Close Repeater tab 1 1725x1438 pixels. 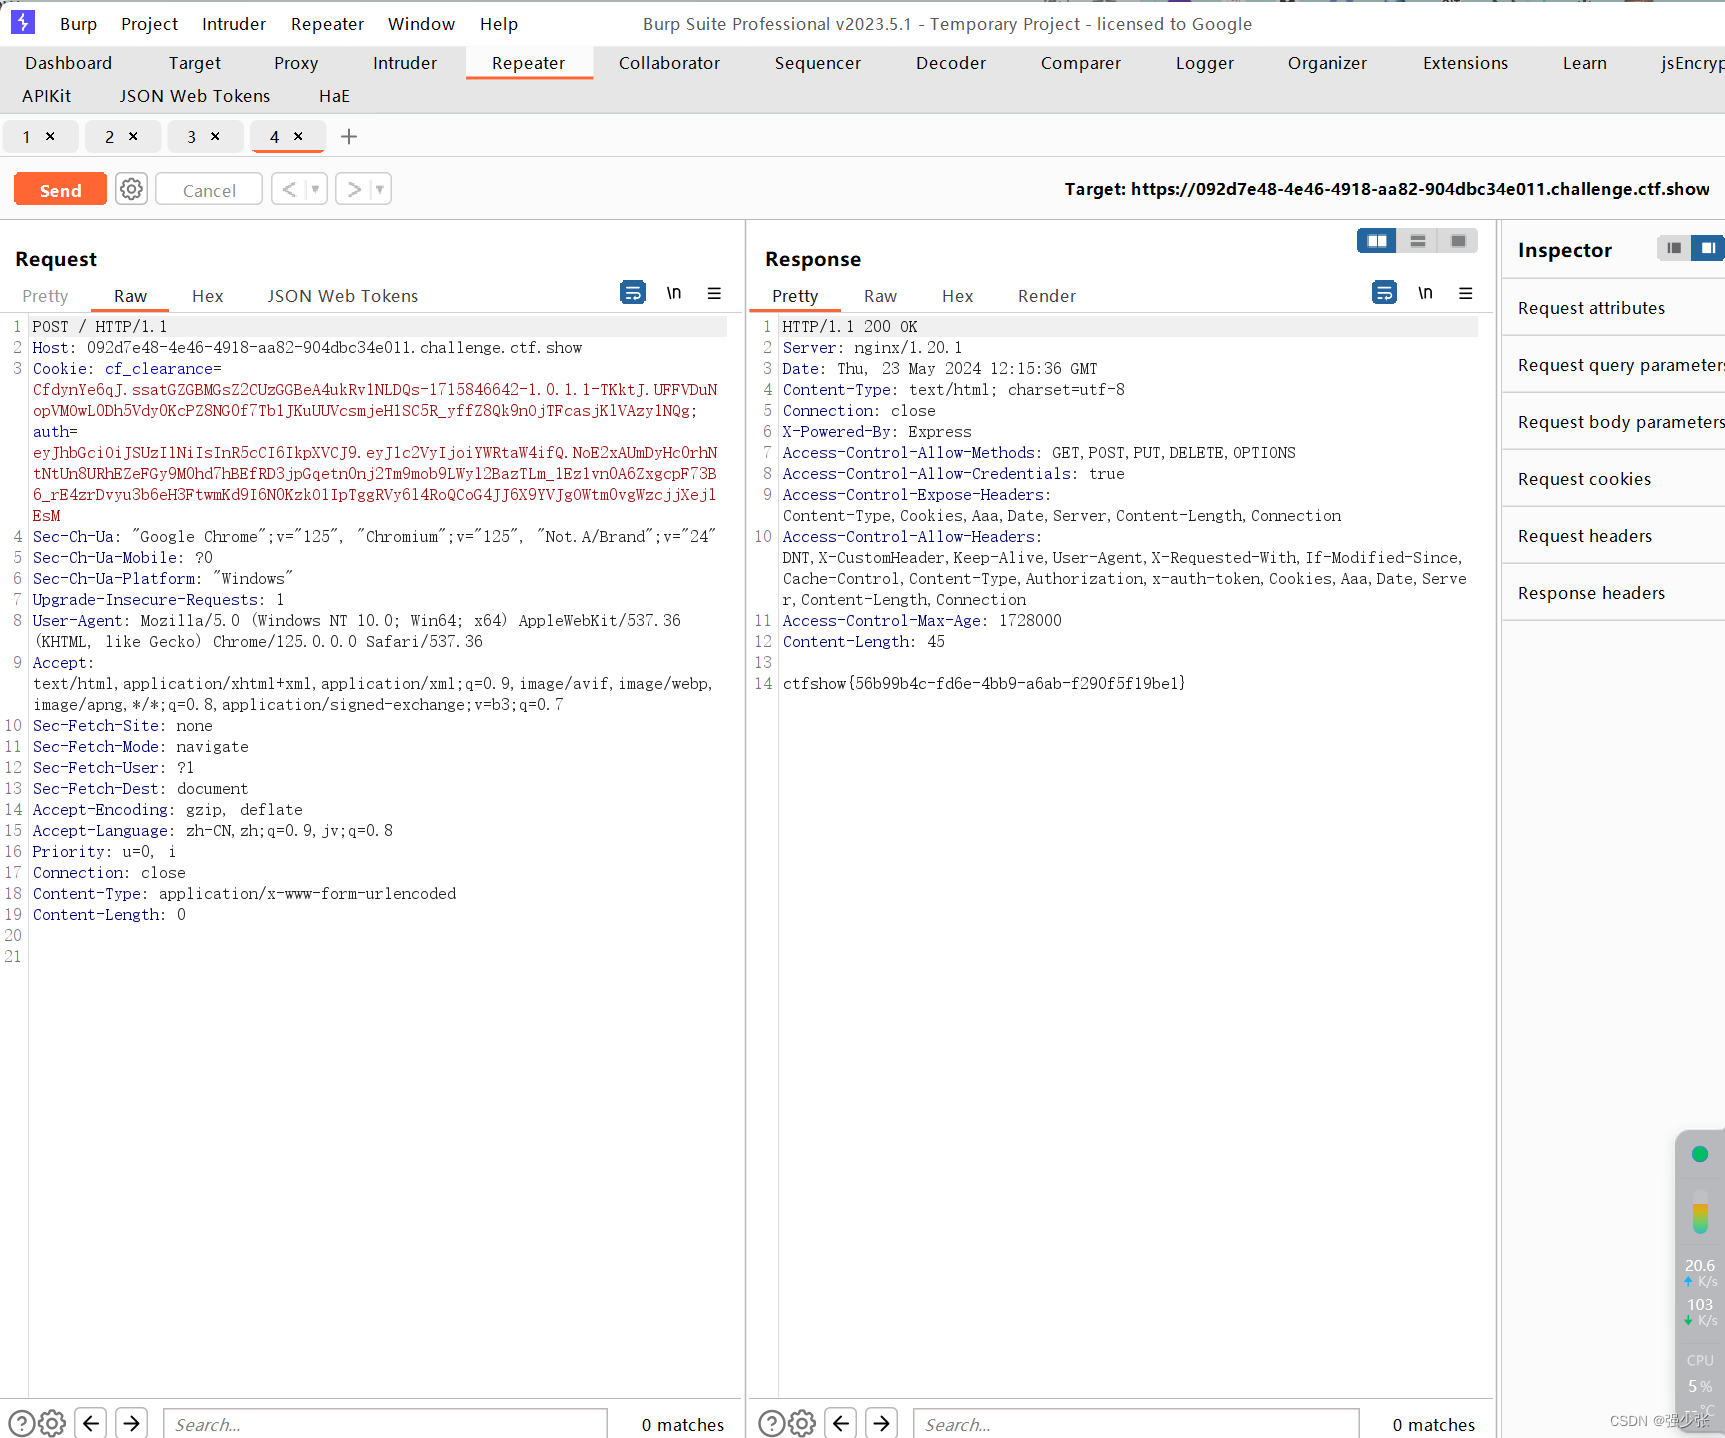point(50,136)
